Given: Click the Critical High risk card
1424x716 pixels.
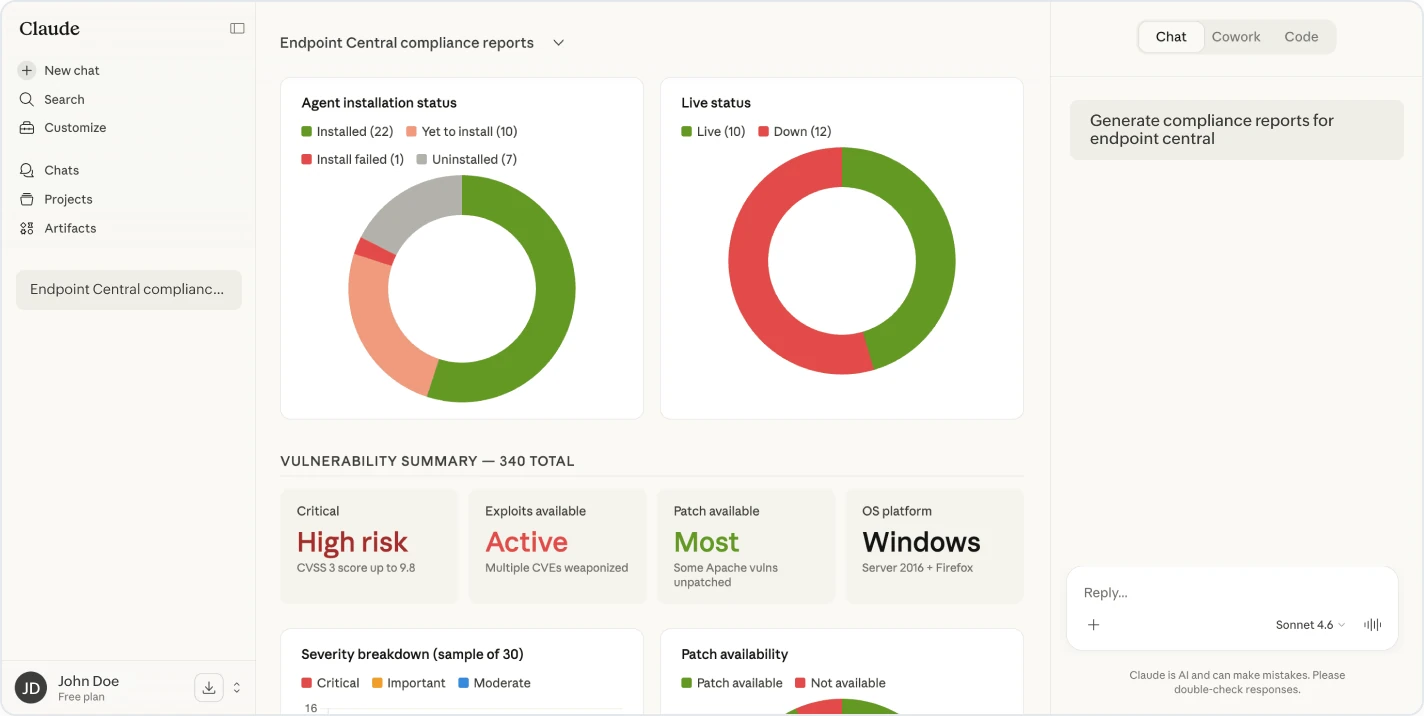Looking at the screenshot, I should [x=369, y=546].
